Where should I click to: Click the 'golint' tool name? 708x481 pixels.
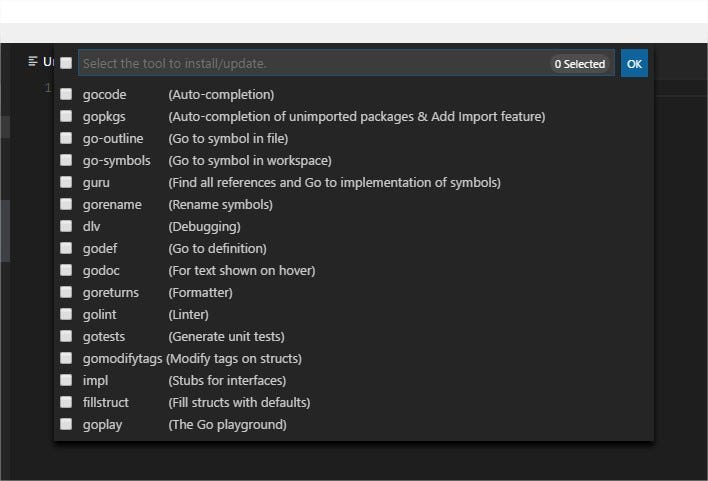pyautogui.click(x=99, y=315)
